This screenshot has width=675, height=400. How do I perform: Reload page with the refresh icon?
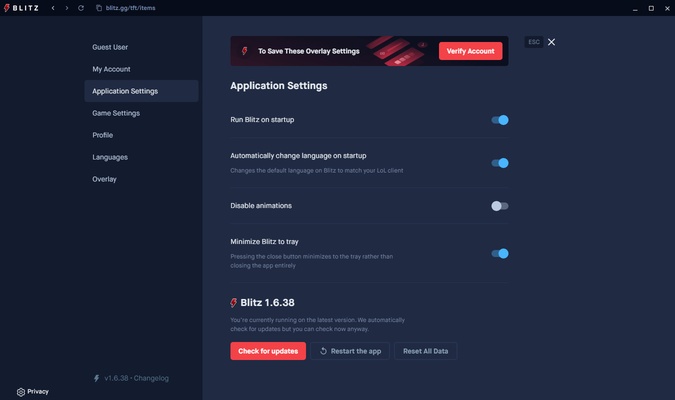(x=81, y=8)
